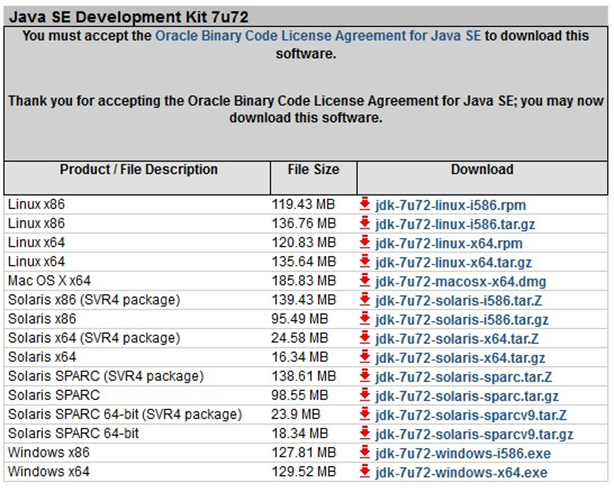
Task: Click the red download icon for jdk-7u72-macosx-x64.dmg
Action: [365, 281]
